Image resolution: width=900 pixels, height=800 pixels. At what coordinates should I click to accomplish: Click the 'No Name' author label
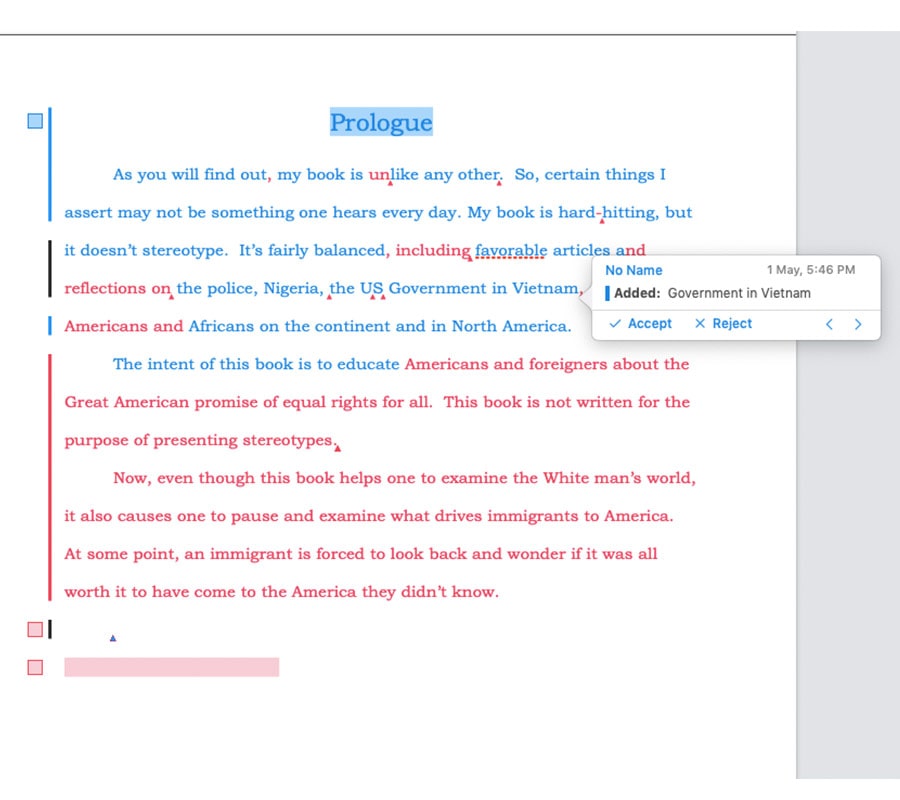pos(634,270)
